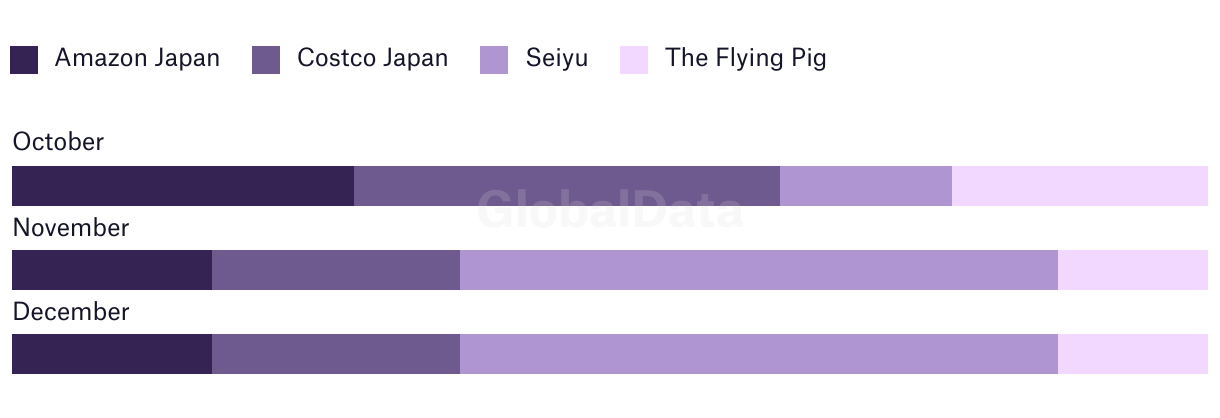Screen dimensions: 1220x418
Task: Click The Flying Pig legend swatch
Action: point(634,60)
